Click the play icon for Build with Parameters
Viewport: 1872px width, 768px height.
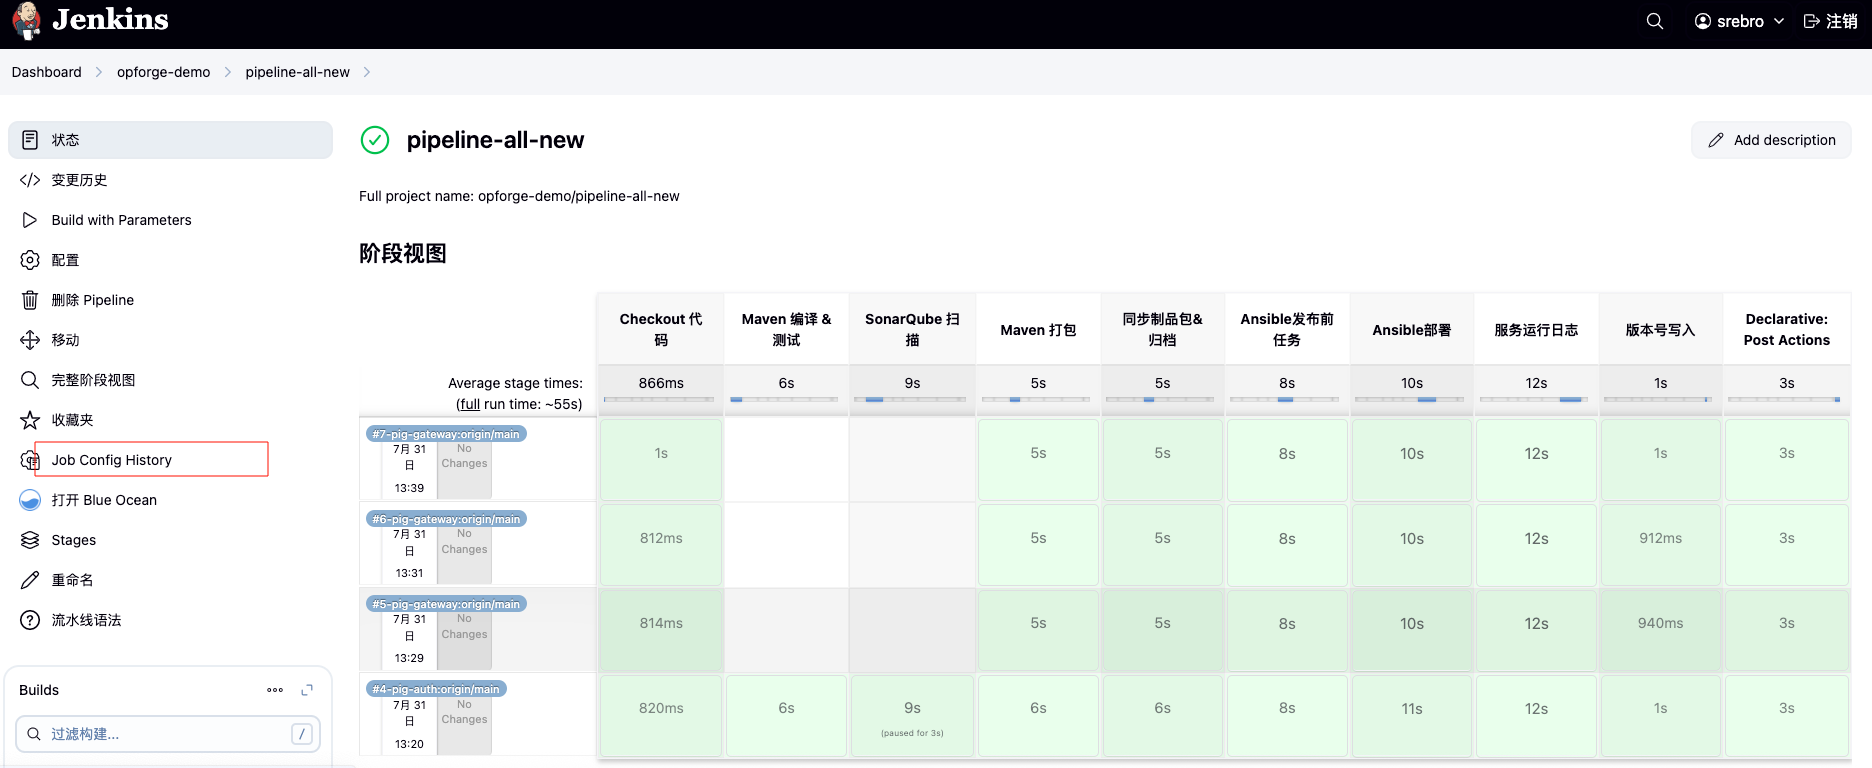click(x=30, y=220)
